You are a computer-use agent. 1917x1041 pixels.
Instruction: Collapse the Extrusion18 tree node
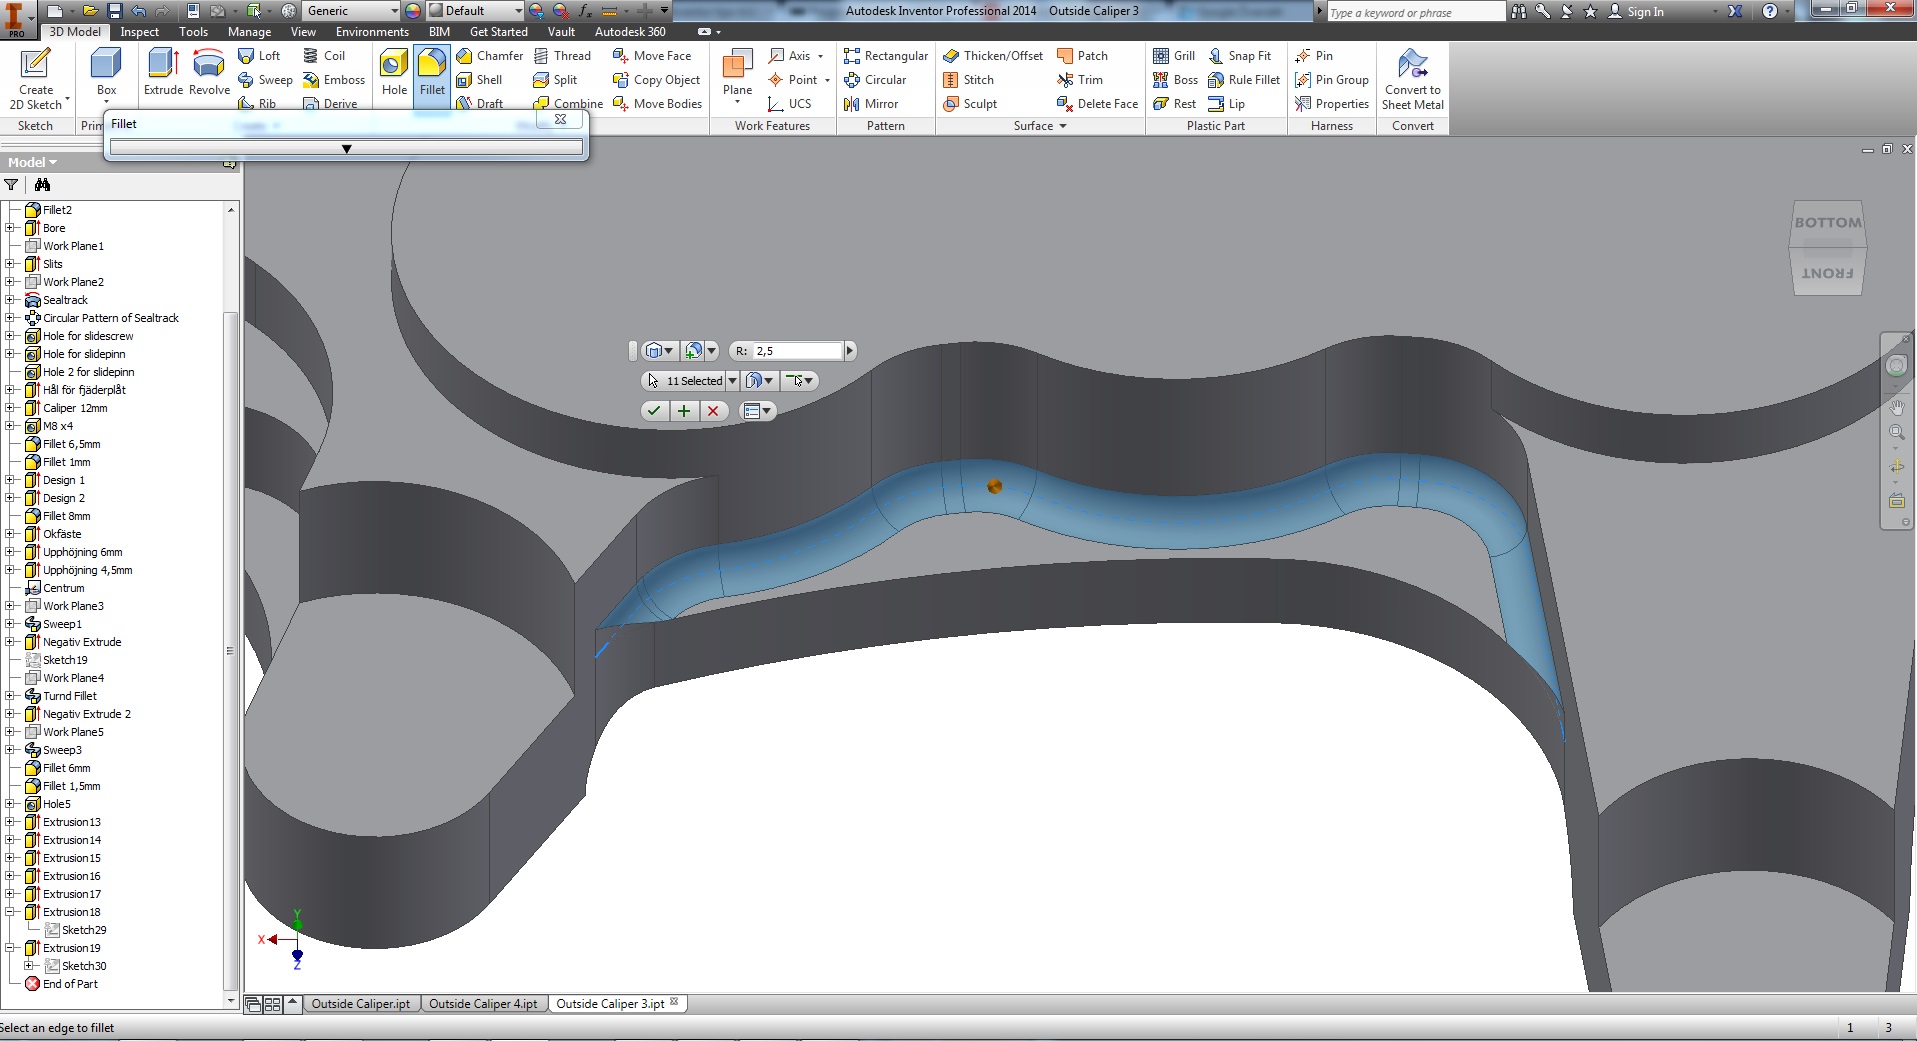point(10,912)
